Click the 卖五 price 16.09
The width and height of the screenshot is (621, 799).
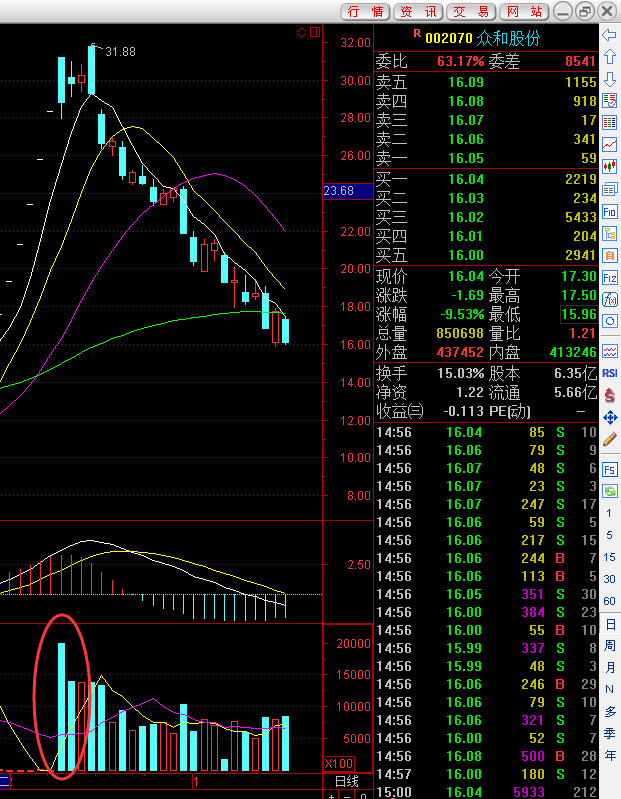coord(466,82)
